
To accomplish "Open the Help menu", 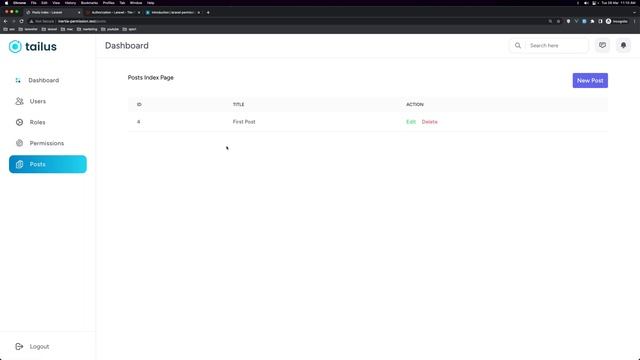I will pyautogui.click(x=151, y=3).
